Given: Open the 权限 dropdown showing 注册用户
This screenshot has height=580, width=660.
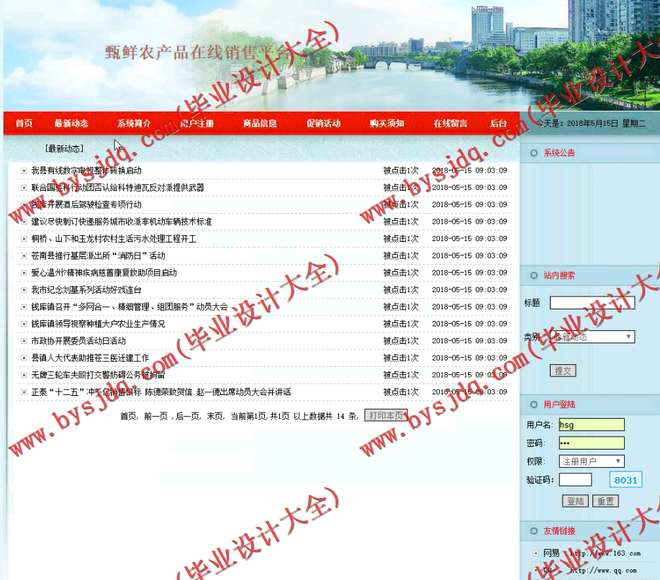Looking at the screenshot, I should tap(592, 461).
